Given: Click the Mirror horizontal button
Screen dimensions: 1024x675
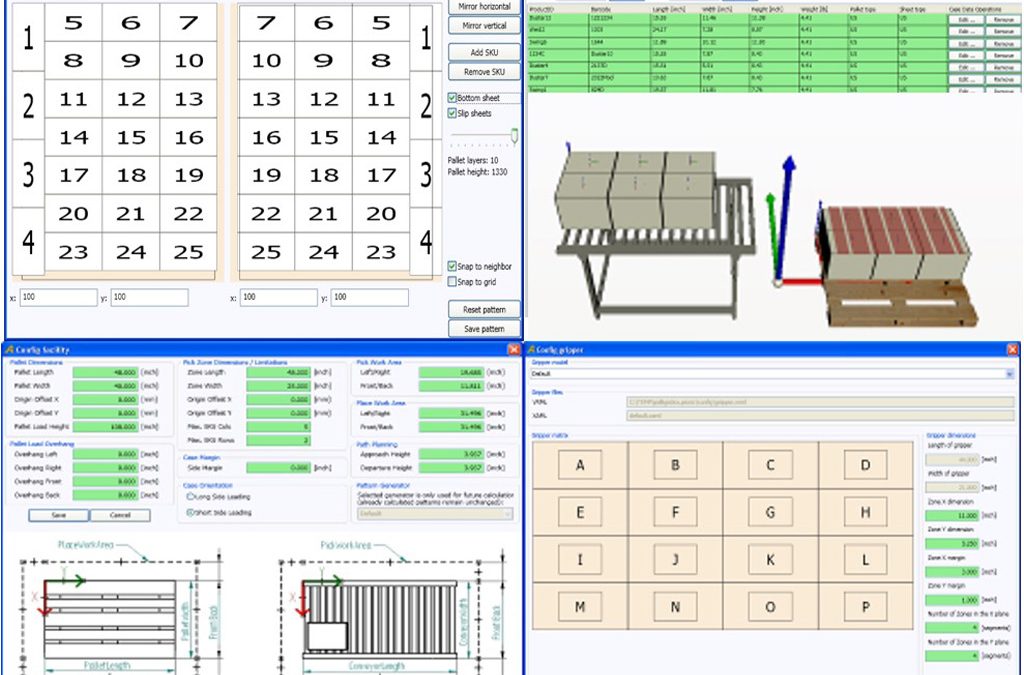Looking at the screenshot, I should pyautogui.click(x=485, y=7).
